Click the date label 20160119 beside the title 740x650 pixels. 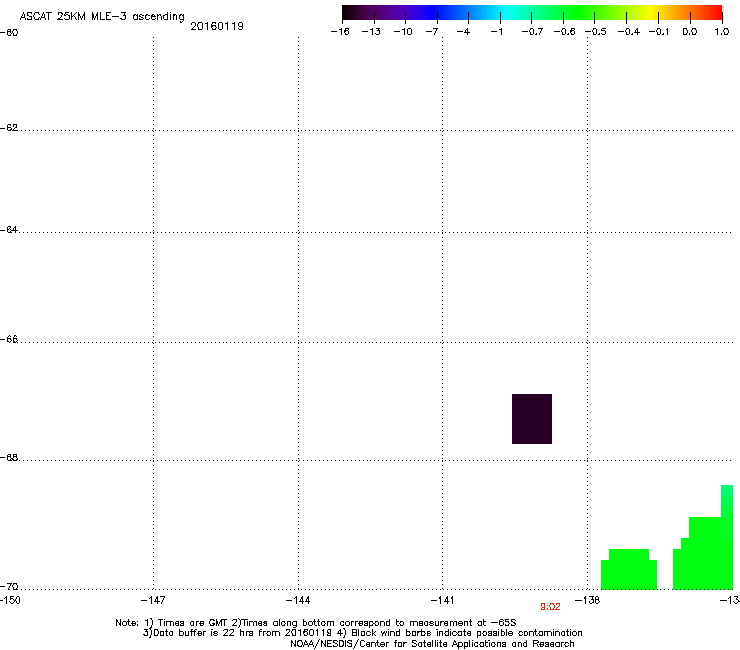[x=217, y=26]
